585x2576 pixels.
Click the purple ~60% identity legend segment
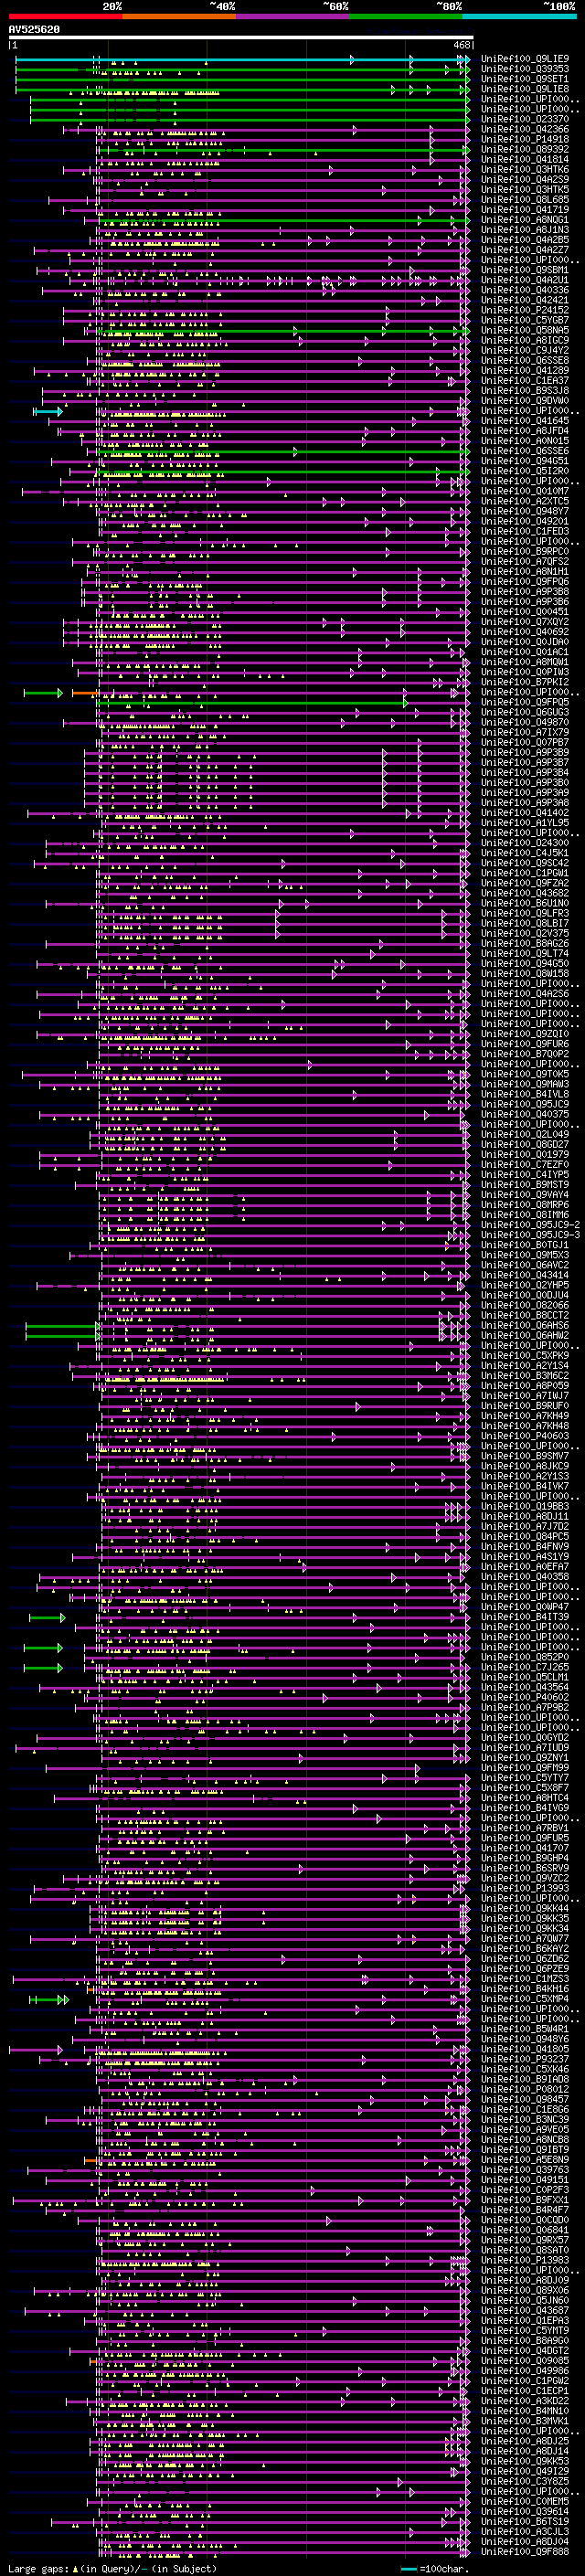(292, 16)
